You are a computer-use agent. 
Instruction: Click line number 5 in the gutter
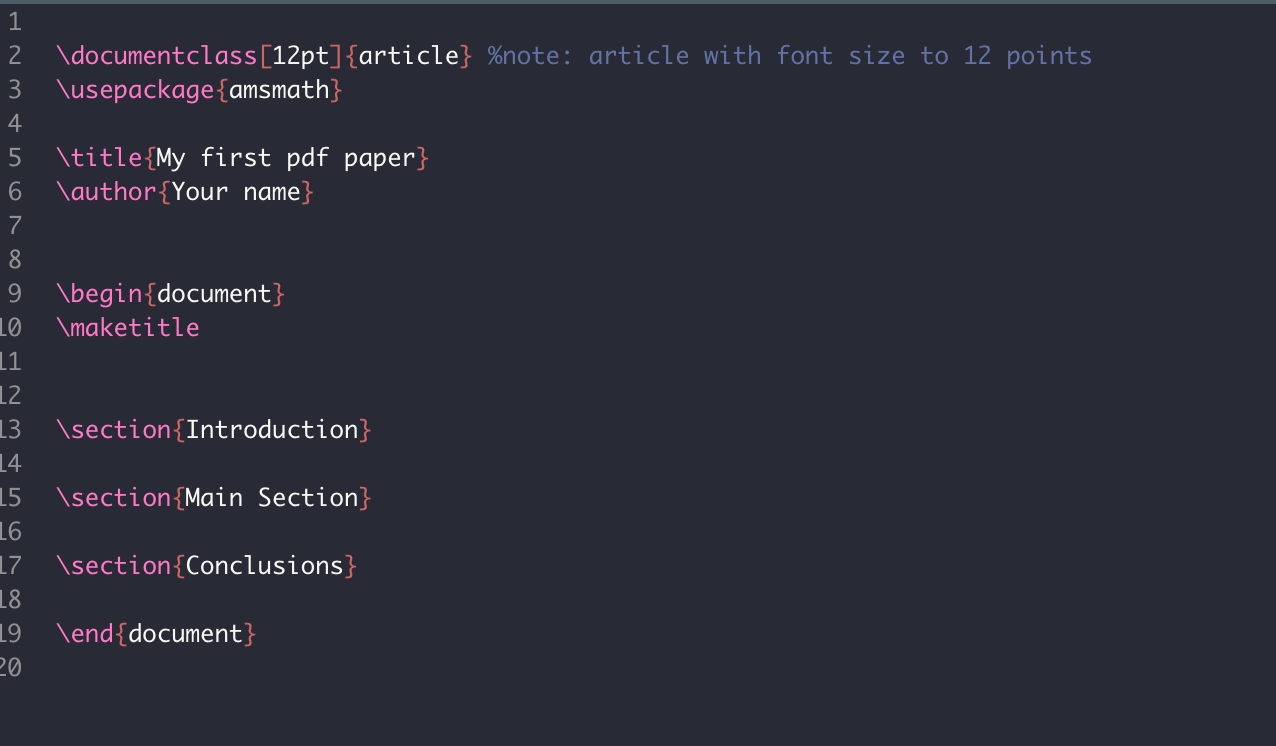[14, 158]
